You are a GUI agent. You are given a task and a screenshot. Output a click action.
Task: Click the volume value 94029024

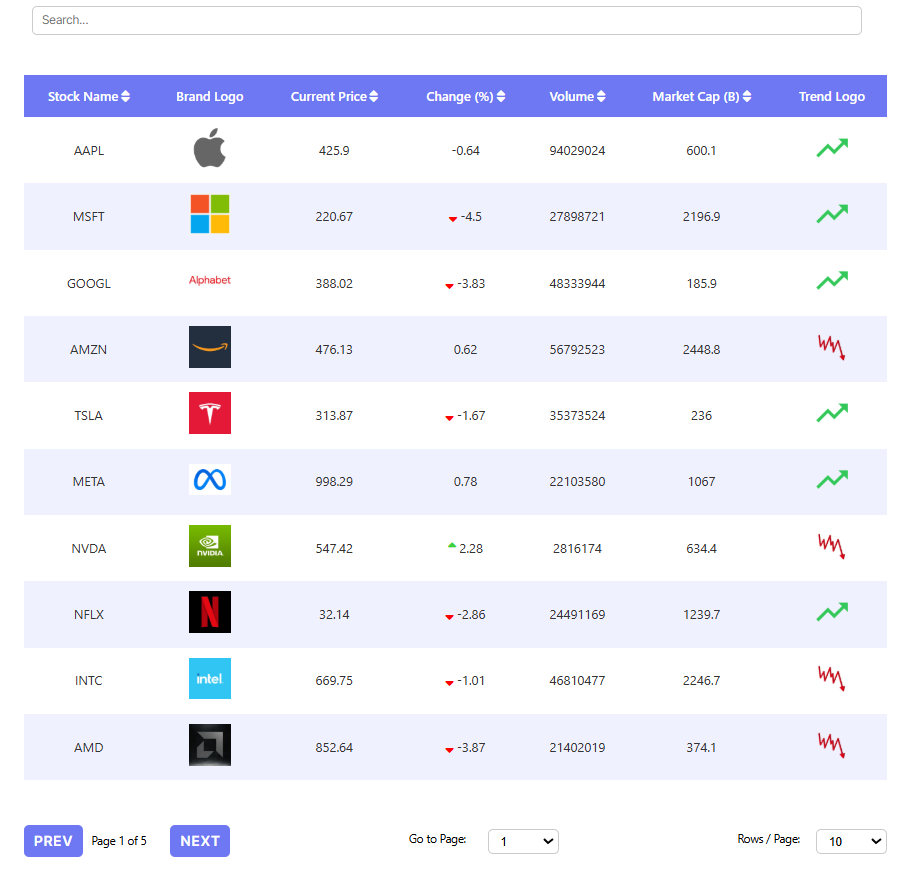(577, 151)
